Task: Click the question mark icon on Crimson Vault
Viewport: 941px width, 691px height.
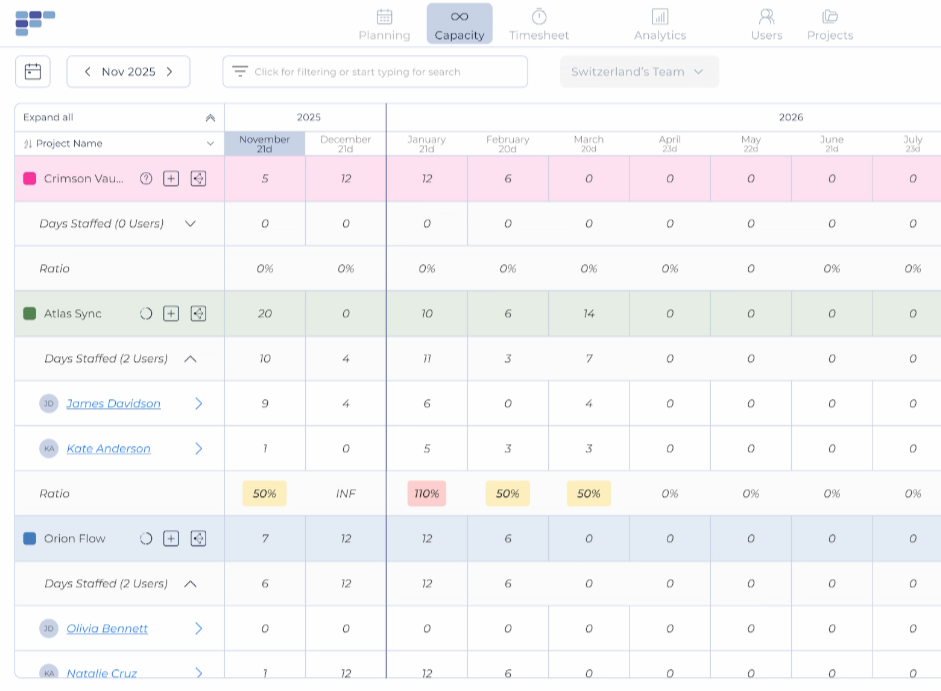Action: click(x=146, y=179)
